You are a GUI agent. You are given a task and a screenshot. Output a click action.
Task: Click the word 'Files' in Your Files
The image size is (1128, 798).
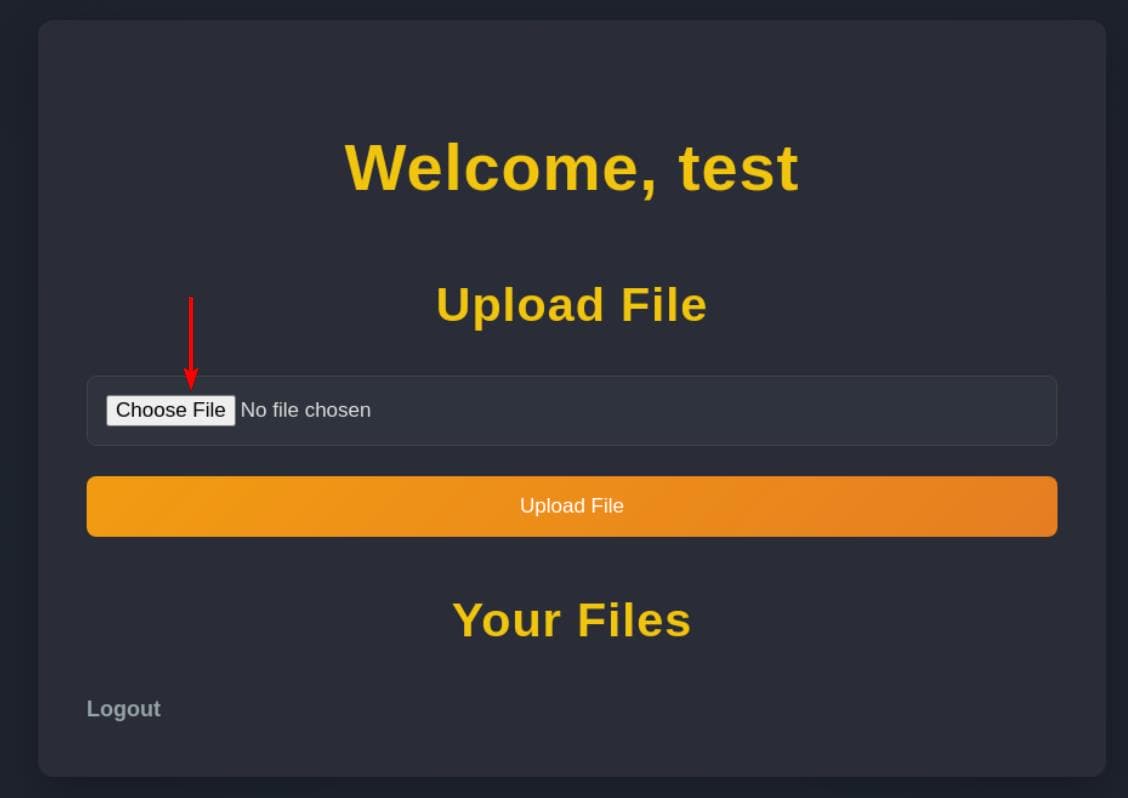634,620
